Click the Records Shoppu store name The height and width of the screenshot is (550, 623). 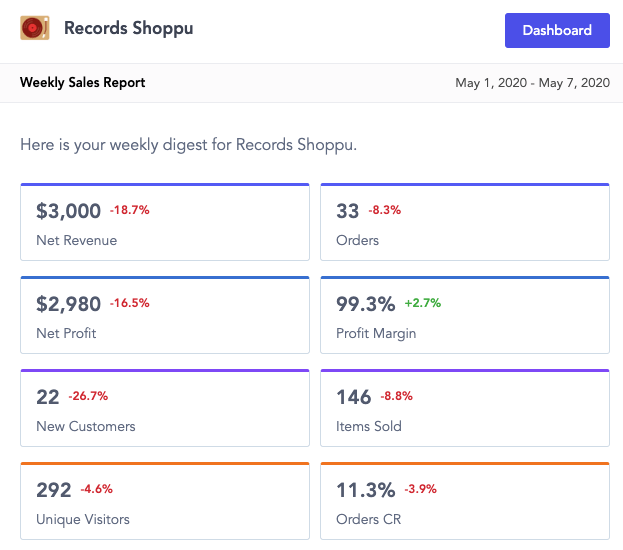(128, 28)
